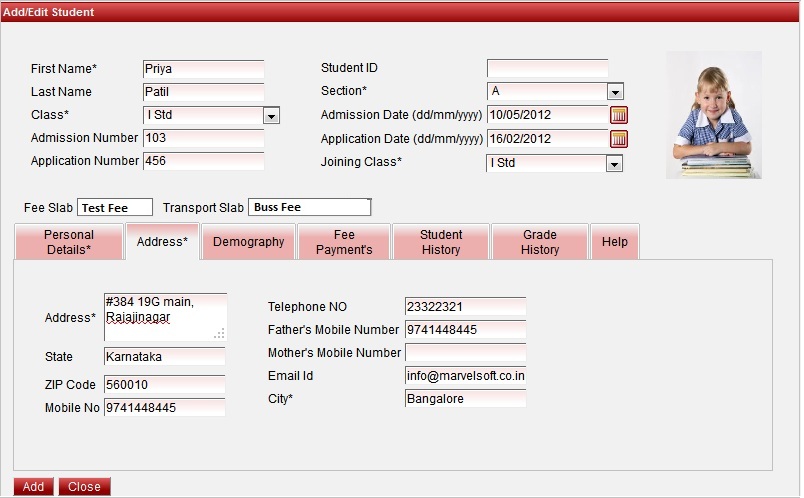
Task: Click the Close button
Action: (84, 487)
